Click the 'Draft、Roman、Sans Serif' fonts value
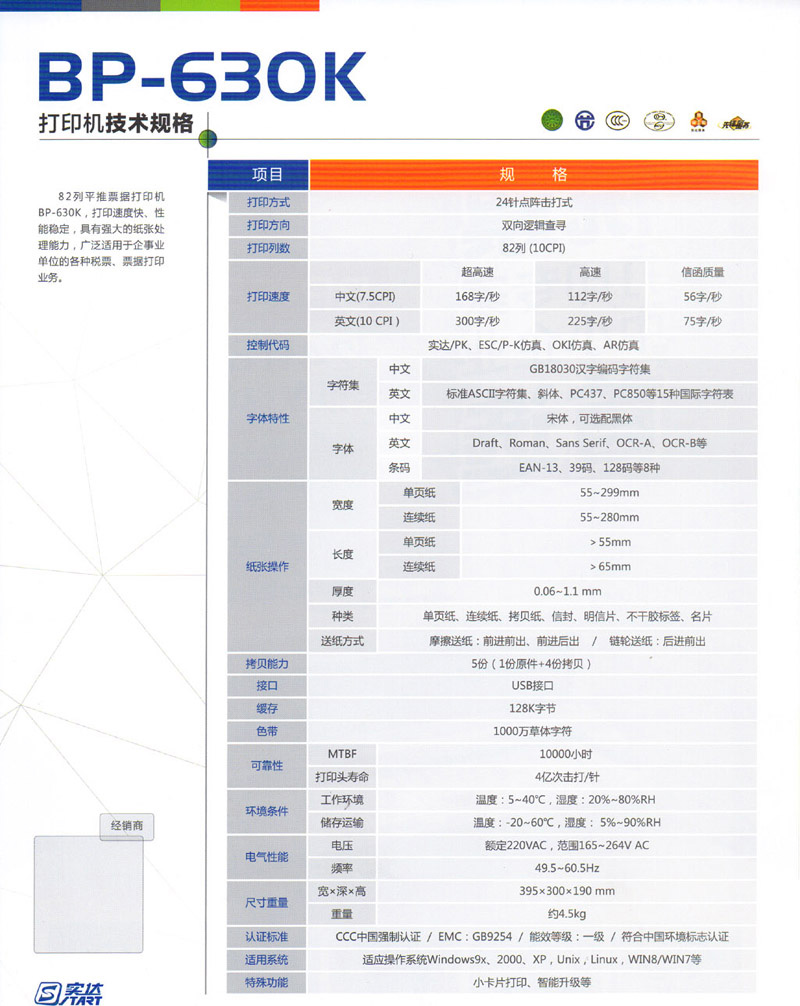This screenshot has height=1006, width=800. (x=590, y=443)
